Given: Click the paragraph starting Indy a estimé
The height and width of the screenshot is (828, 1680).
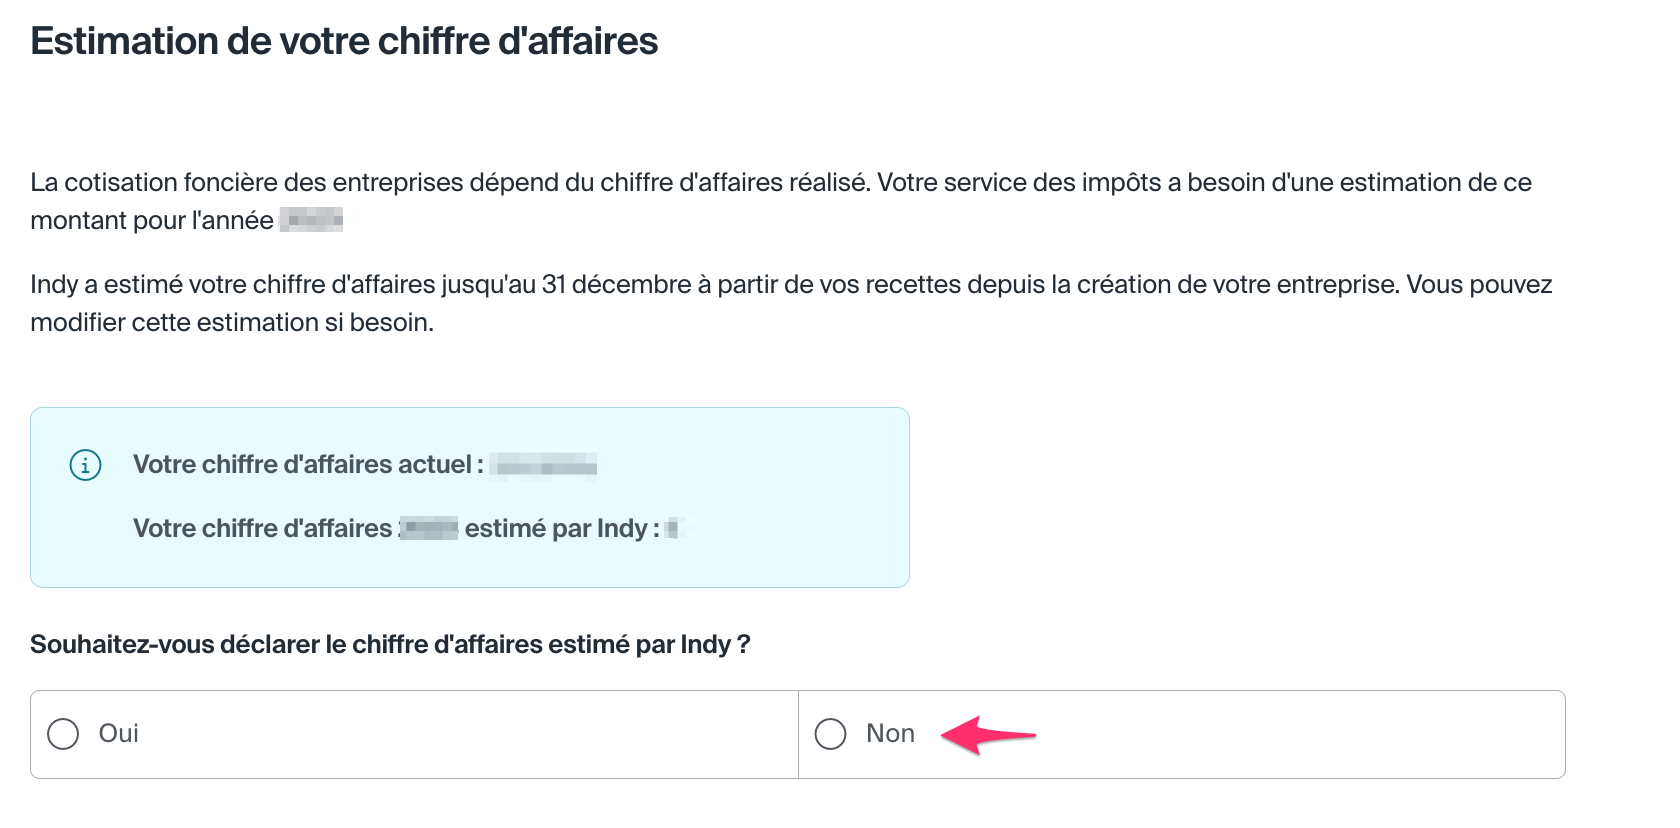Looking at the screenshot, I should point(790,285).
